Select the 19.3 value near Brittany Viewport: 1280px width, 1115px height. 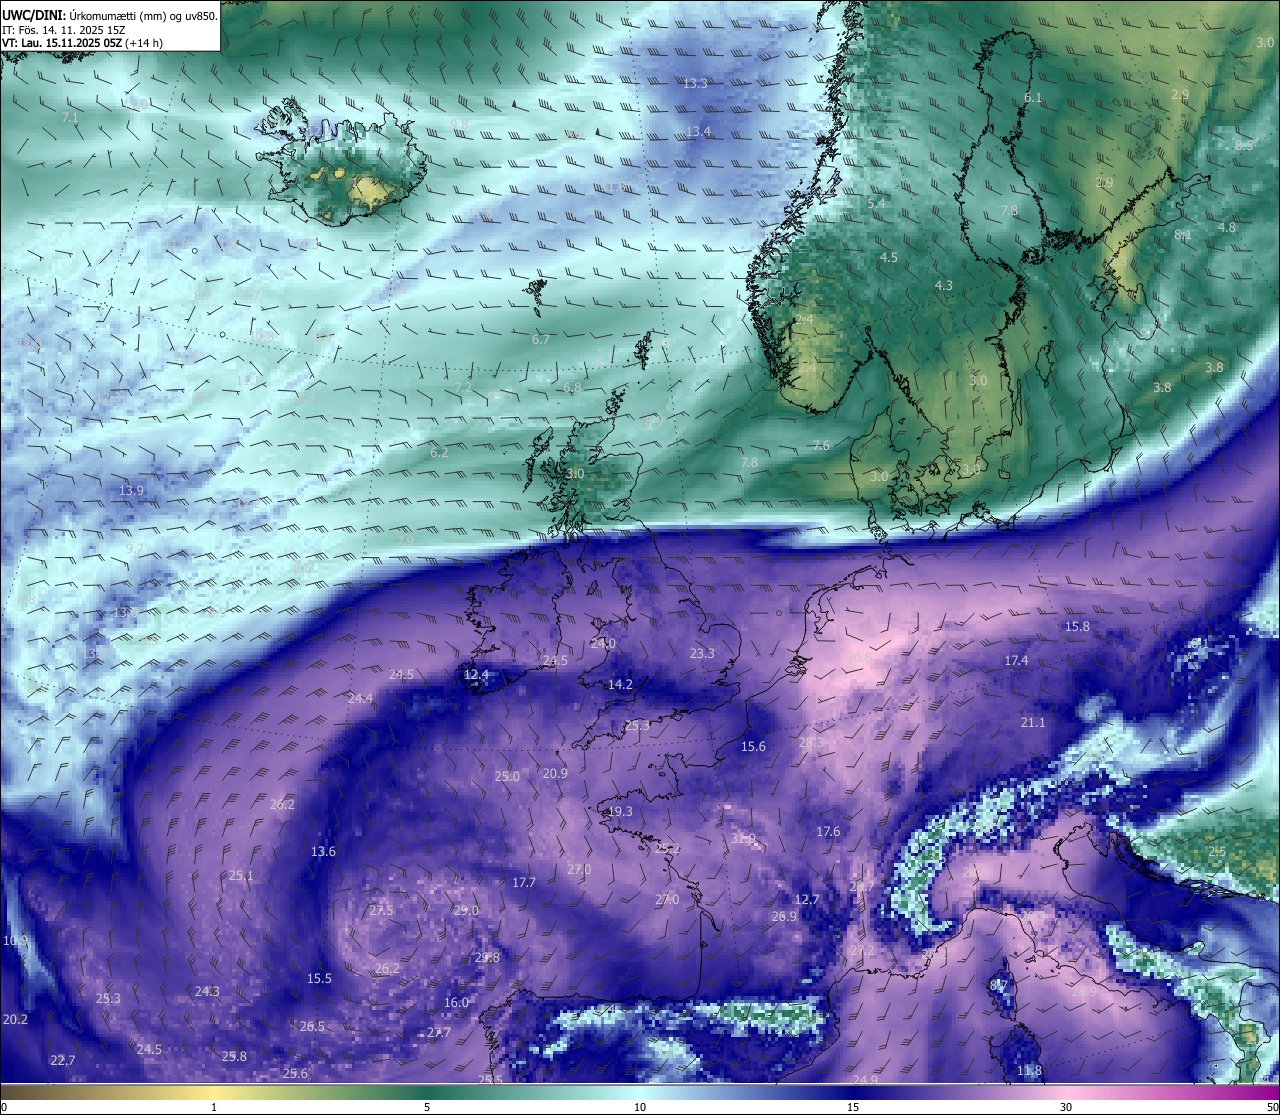(x=620, y=812)
